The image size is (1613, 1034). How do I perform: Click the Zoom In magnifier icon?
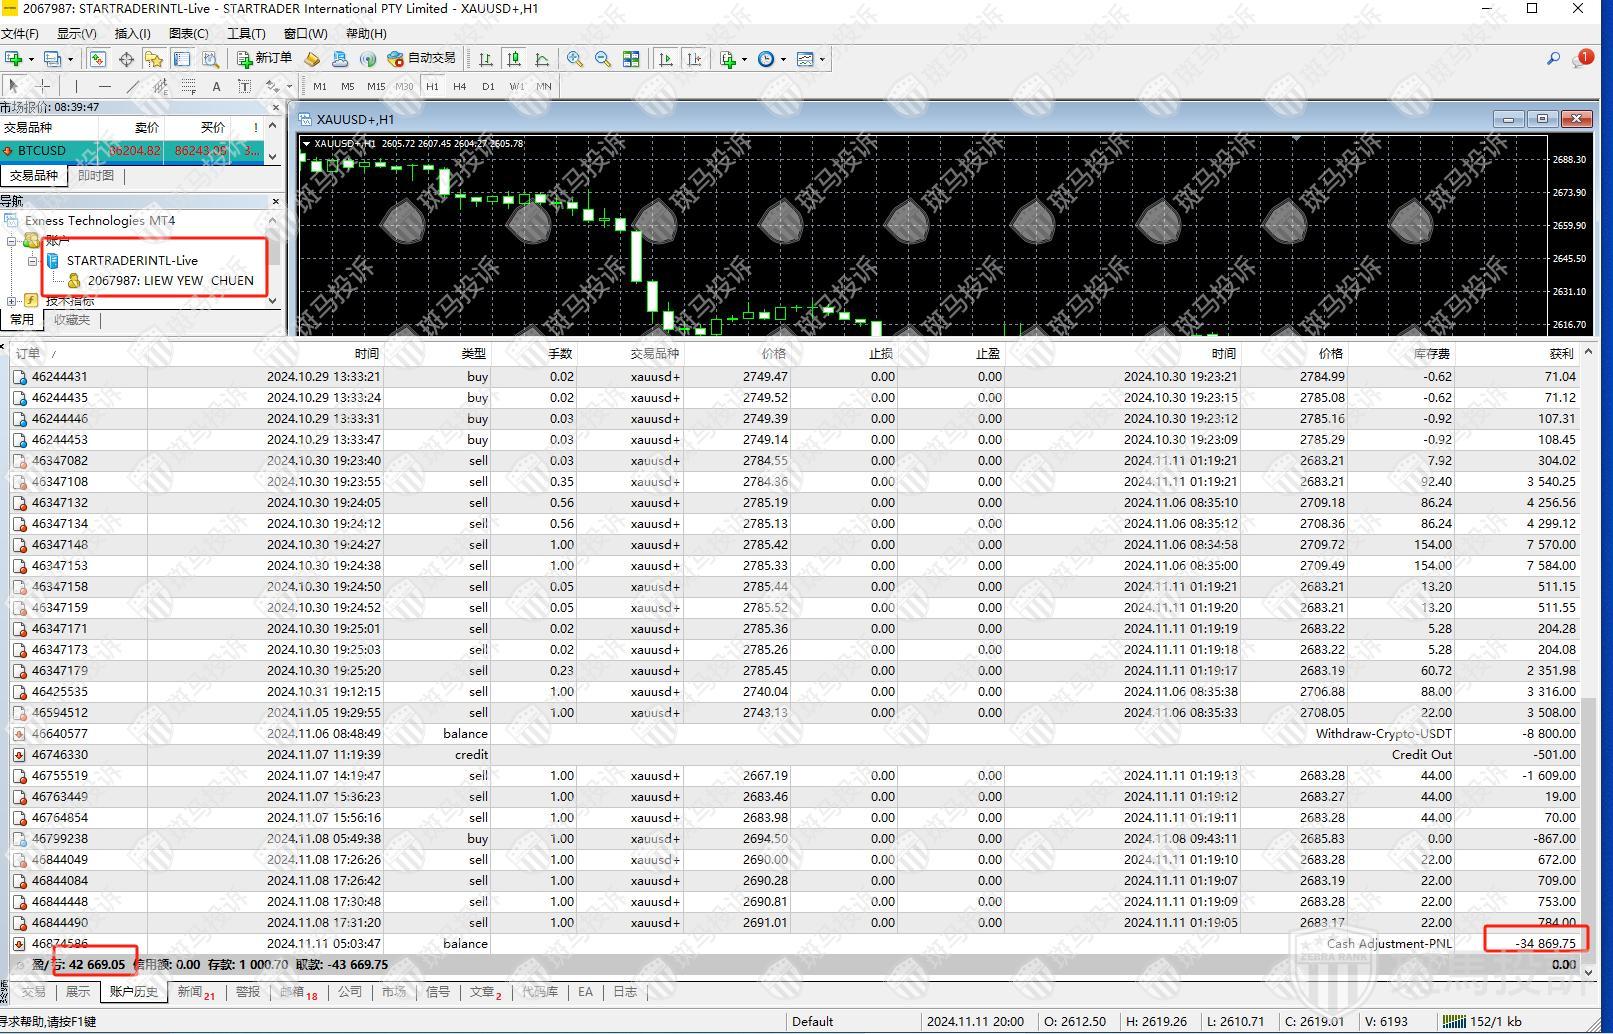pos(575,59)
